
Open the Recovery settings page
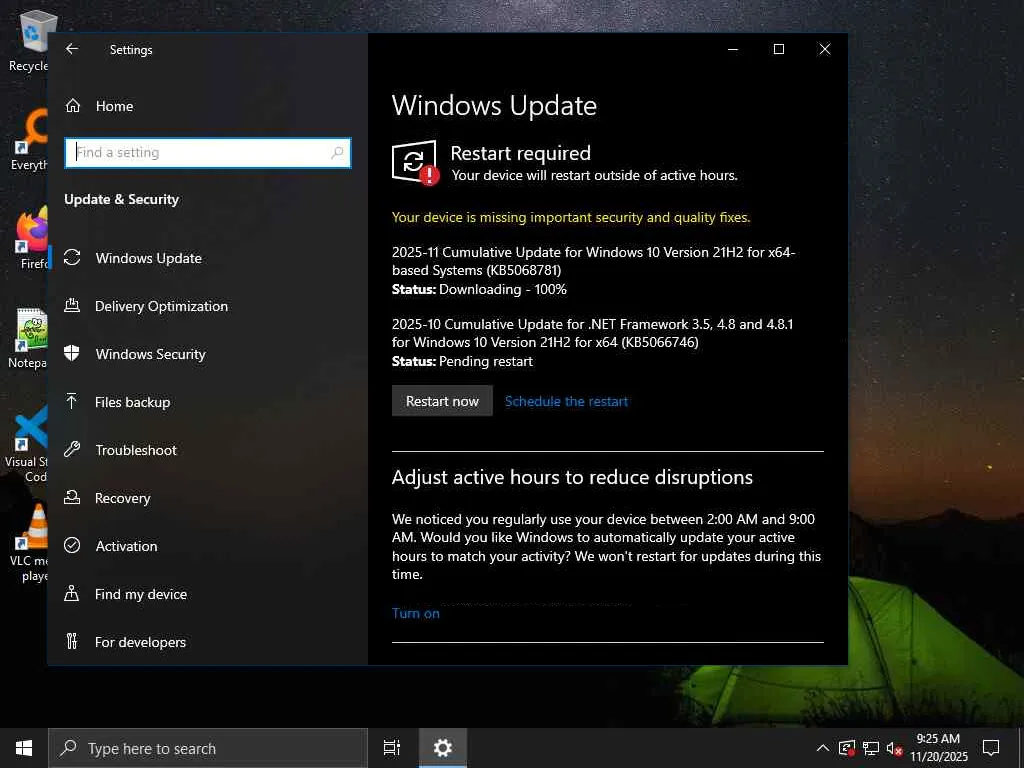[x=123, y=498]
